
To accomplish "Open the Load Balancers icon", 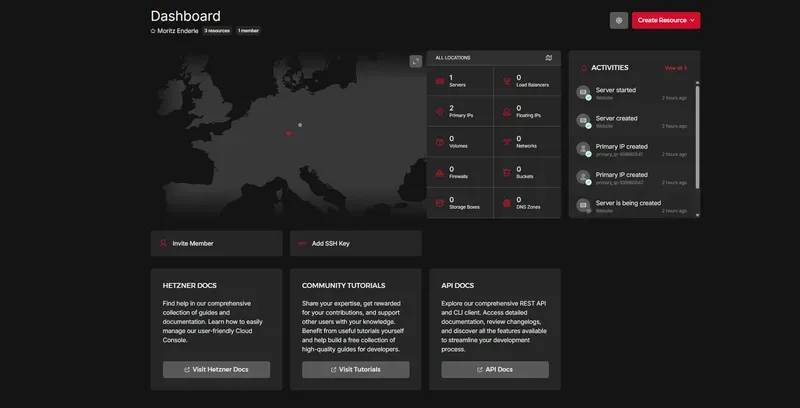I will click(507, 81).
